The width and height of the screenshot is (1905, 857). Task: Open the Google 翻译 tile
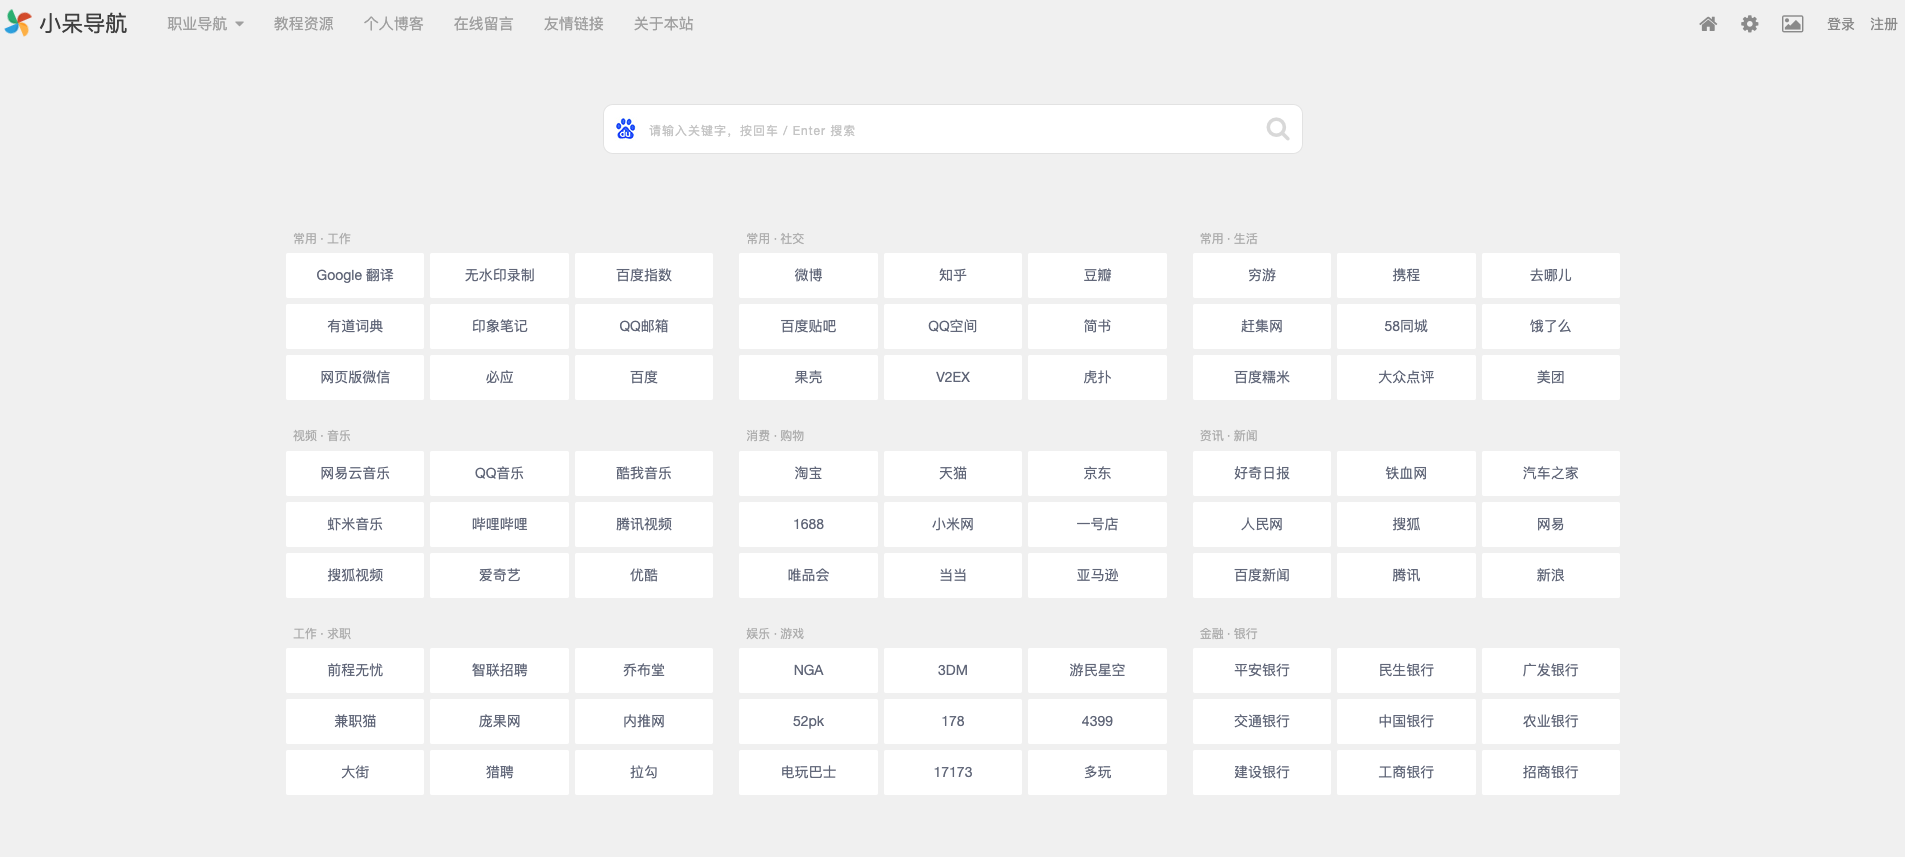[355, 275]
